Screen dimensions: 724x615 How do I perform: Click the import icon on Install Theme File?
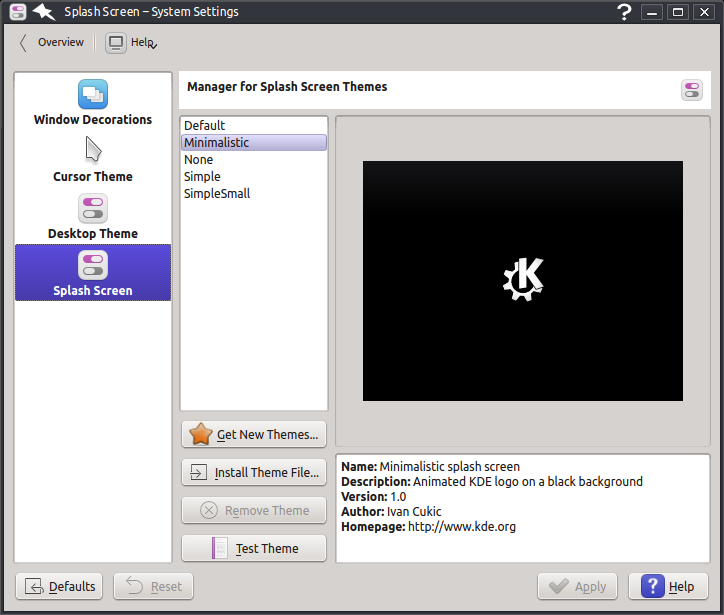click(199, 472)
